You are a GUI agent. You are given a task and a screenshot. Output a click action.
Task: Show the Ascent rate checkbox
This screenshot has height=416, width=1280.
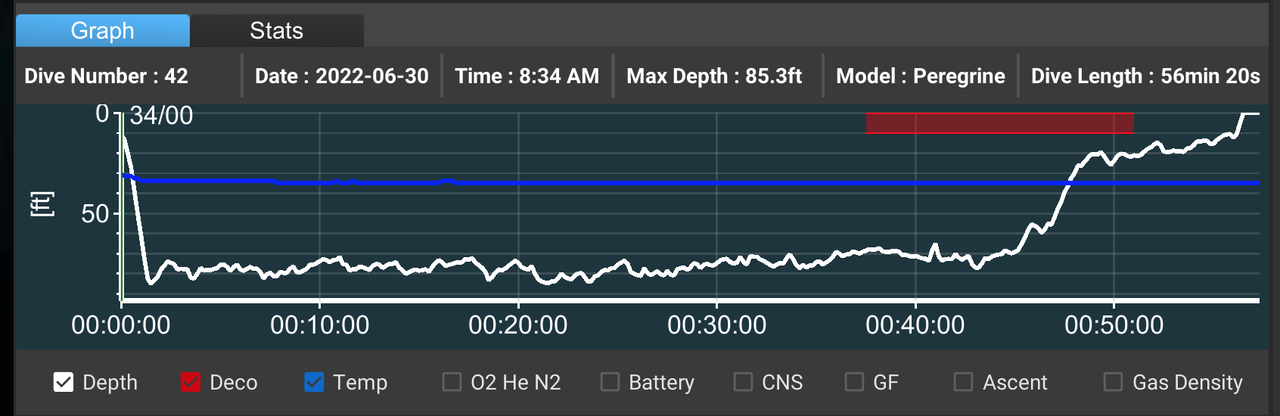963,382
